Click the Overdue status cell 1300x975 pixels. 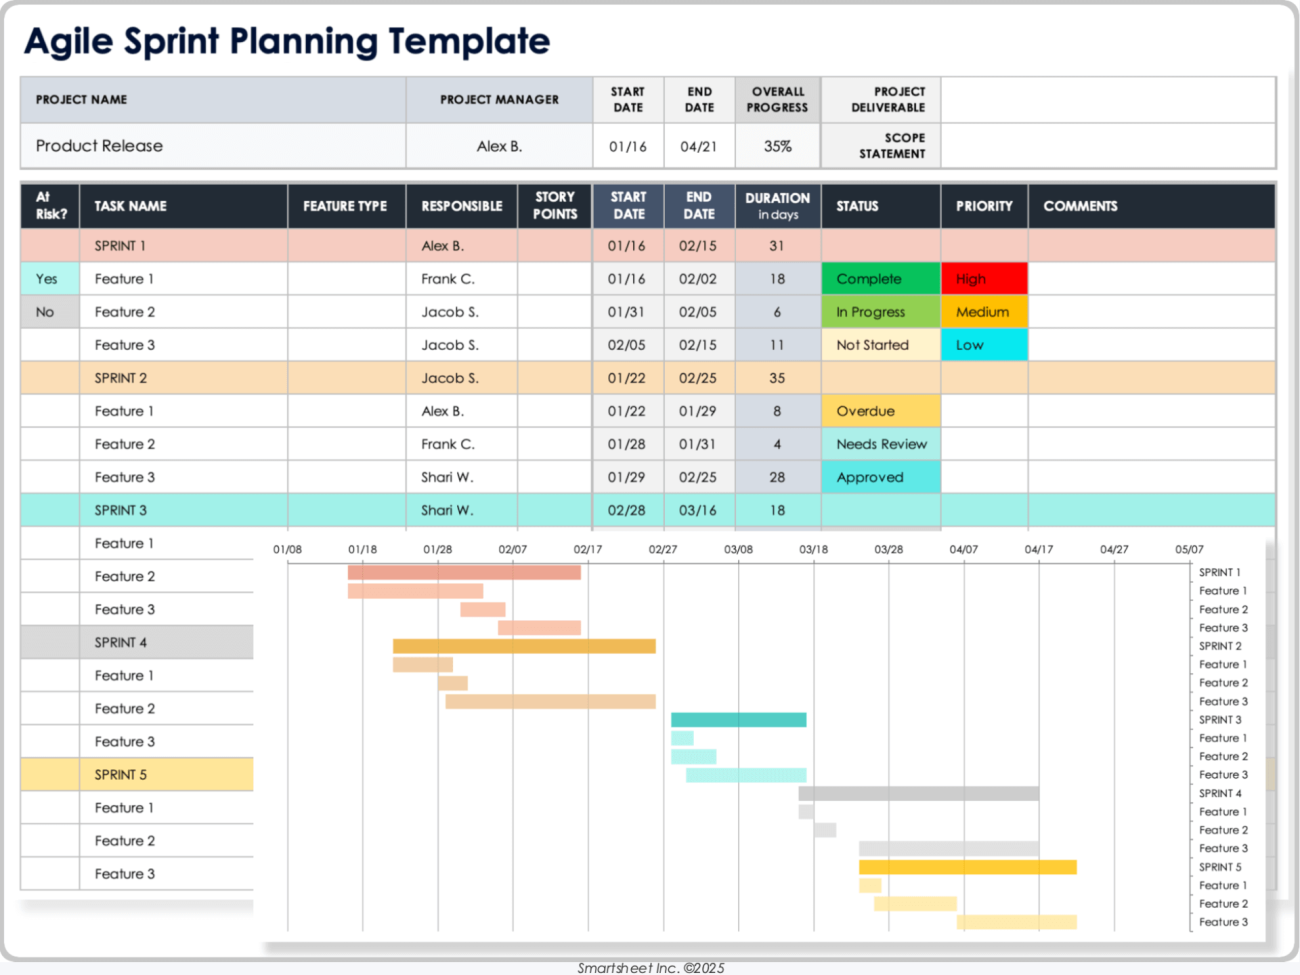pyautogui.click(x=880, y=411)
